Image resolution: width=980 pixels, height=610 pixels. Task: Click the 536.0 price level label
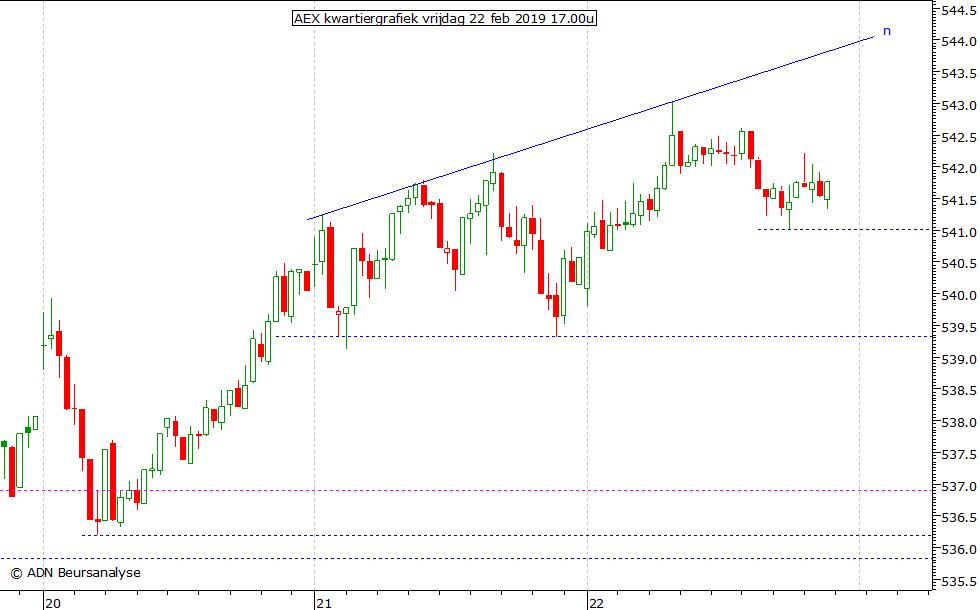pyautogui.click(x=959, y=549)
